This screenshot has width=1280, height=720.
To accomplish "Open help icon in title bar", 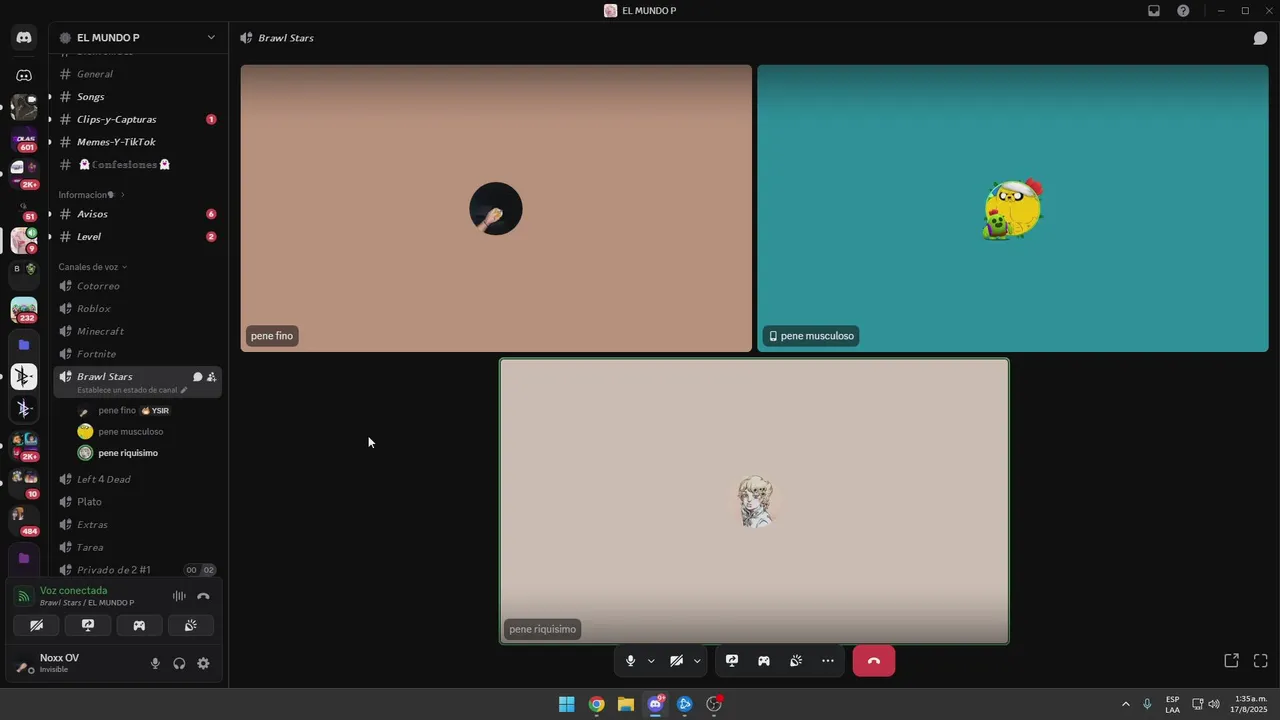I will [x=1183, y=11].
